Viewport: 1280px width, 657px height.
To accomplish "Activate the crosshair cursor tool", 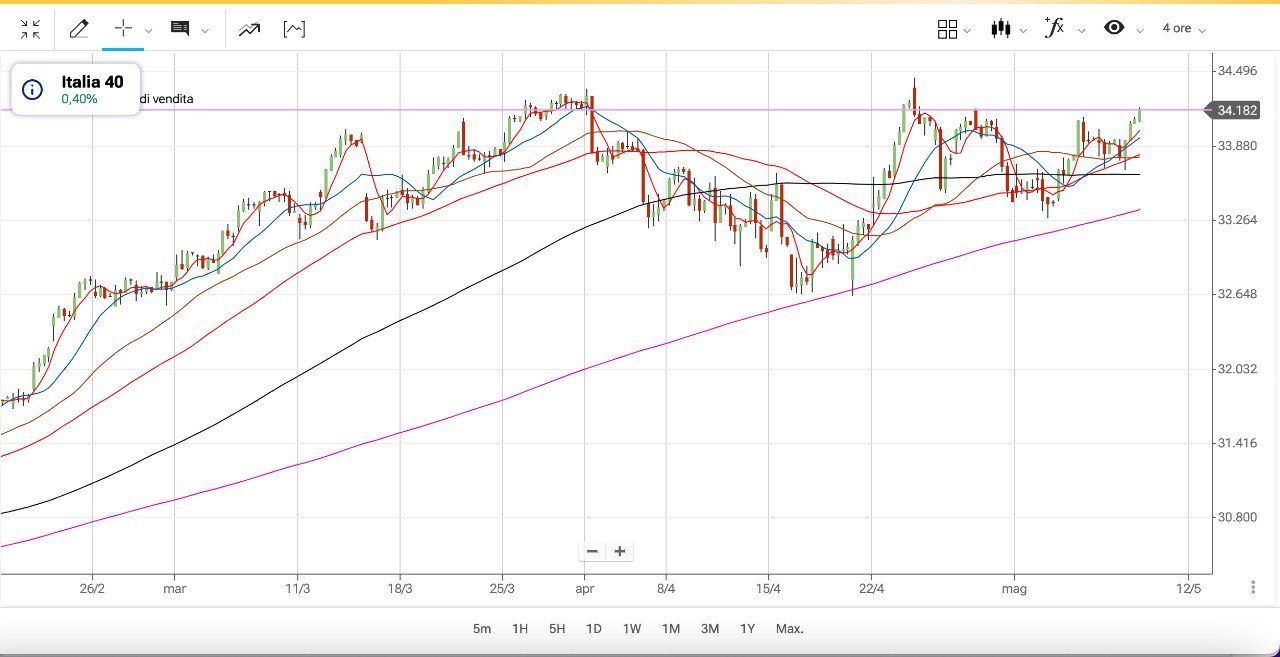I will click(123, 28).
